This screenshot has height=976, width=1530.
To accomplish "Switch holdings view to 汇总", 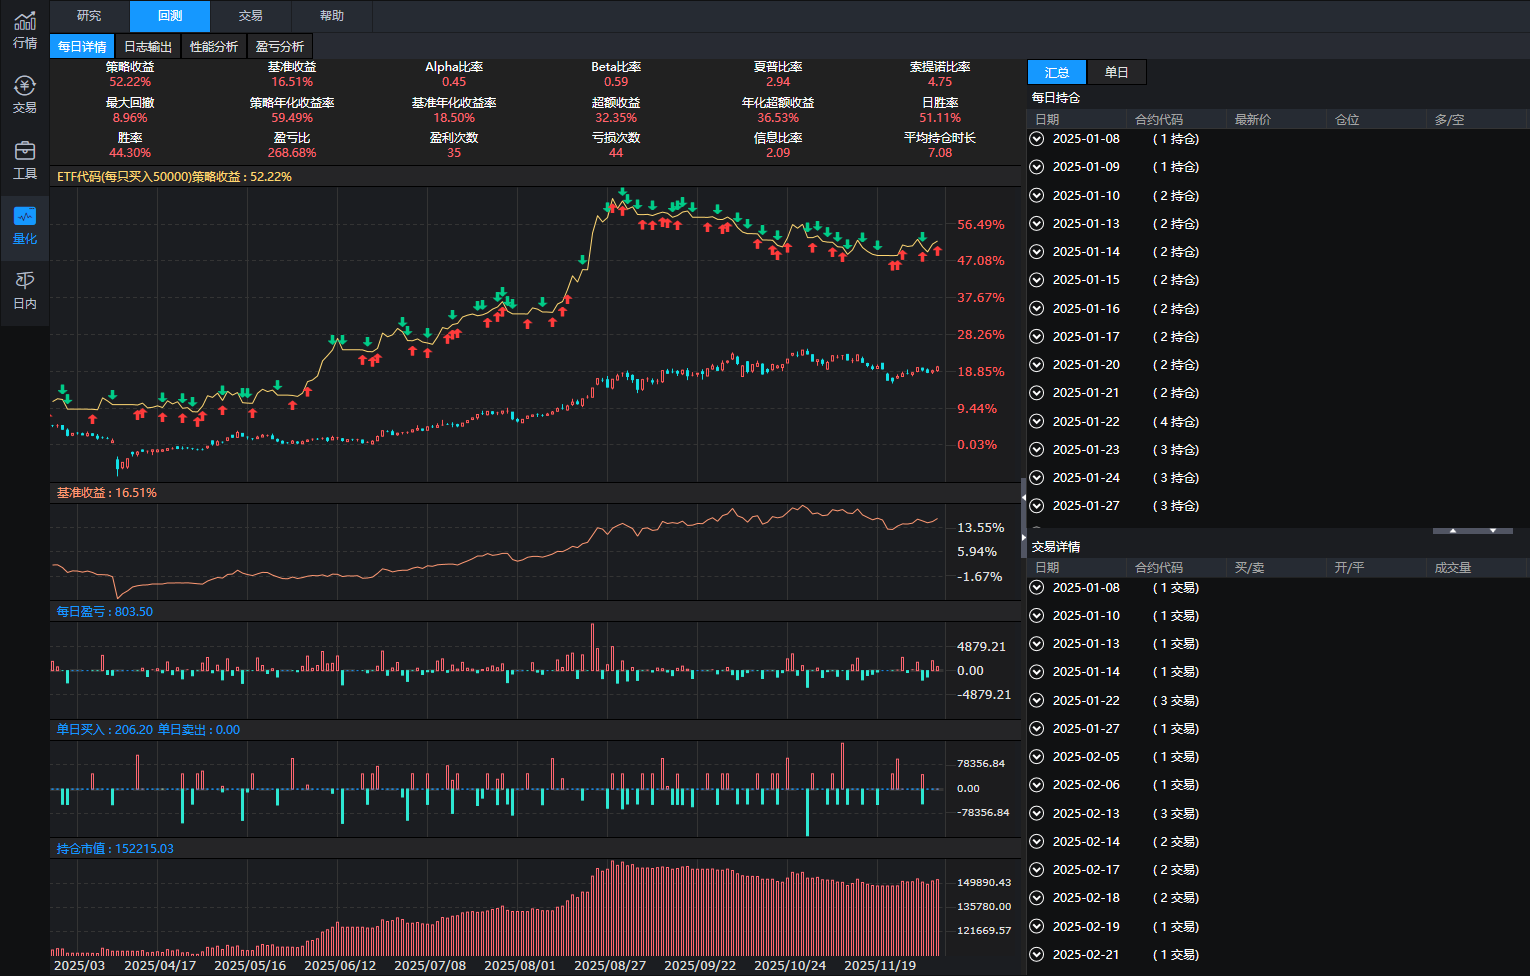I will [1057, 72].
